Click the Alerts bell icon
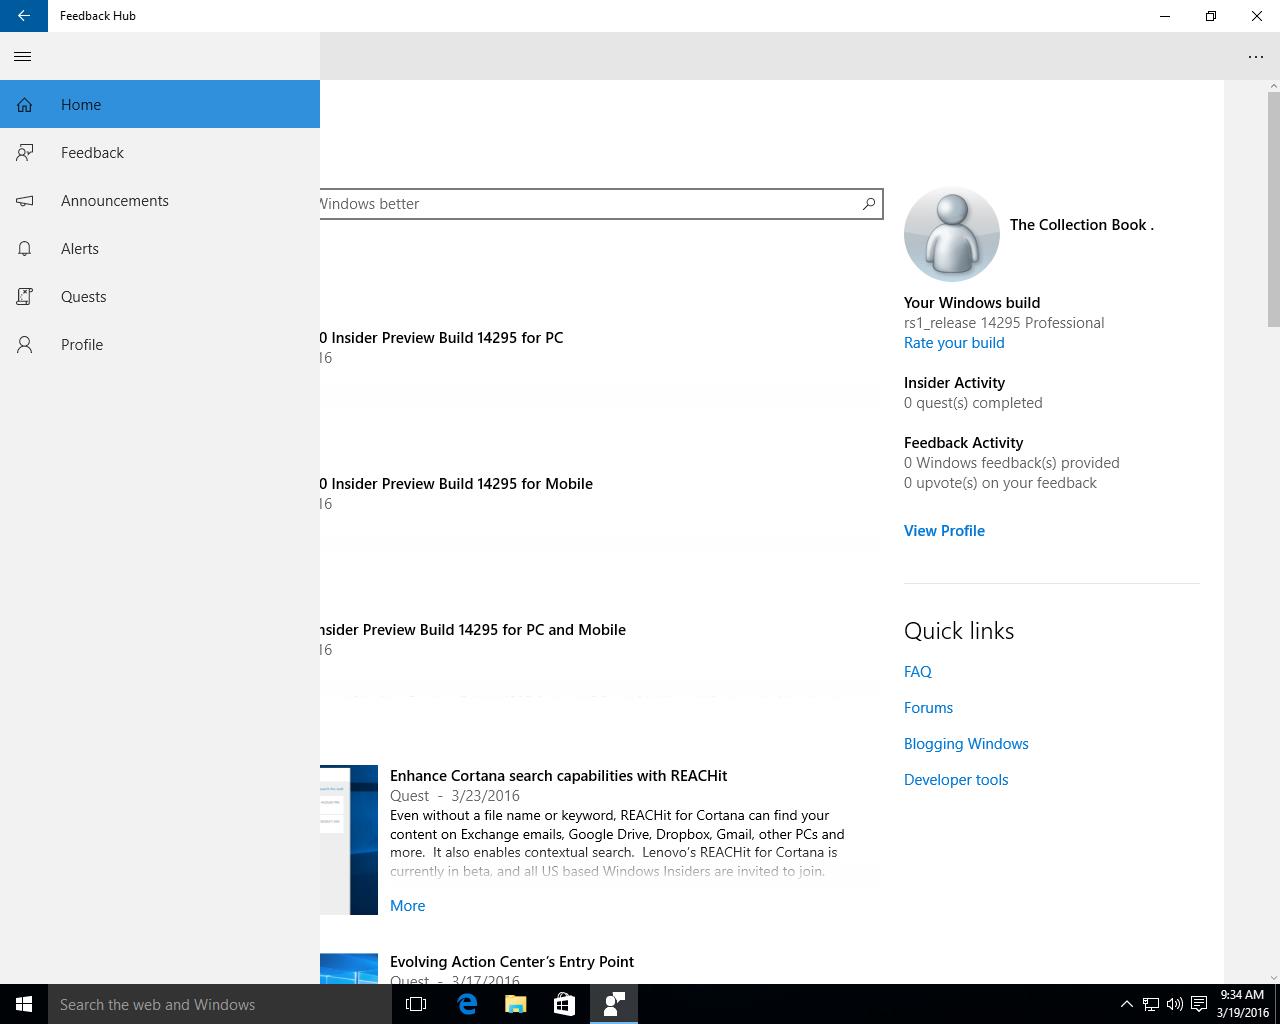The height and width of the screenshot is (1024, 1280). coord(25,249)
